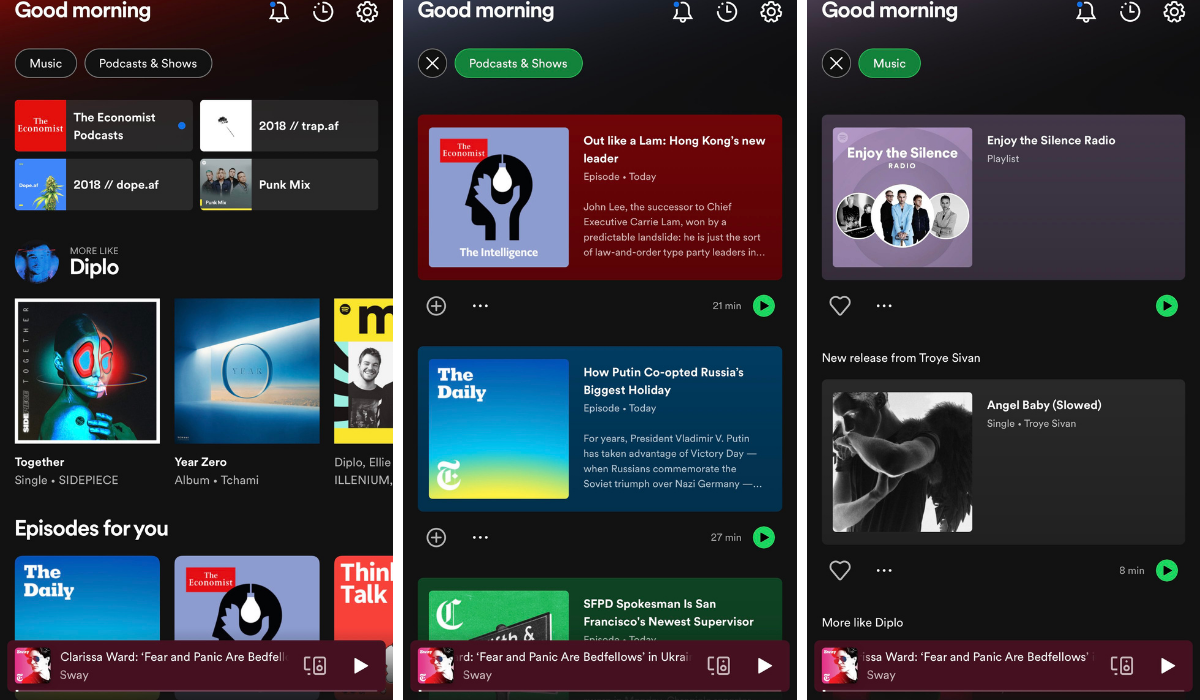Open device picker in left screen player bar
Image resolution: width=1200 pixels, height=700 pixels.
[x=315, y=665]
